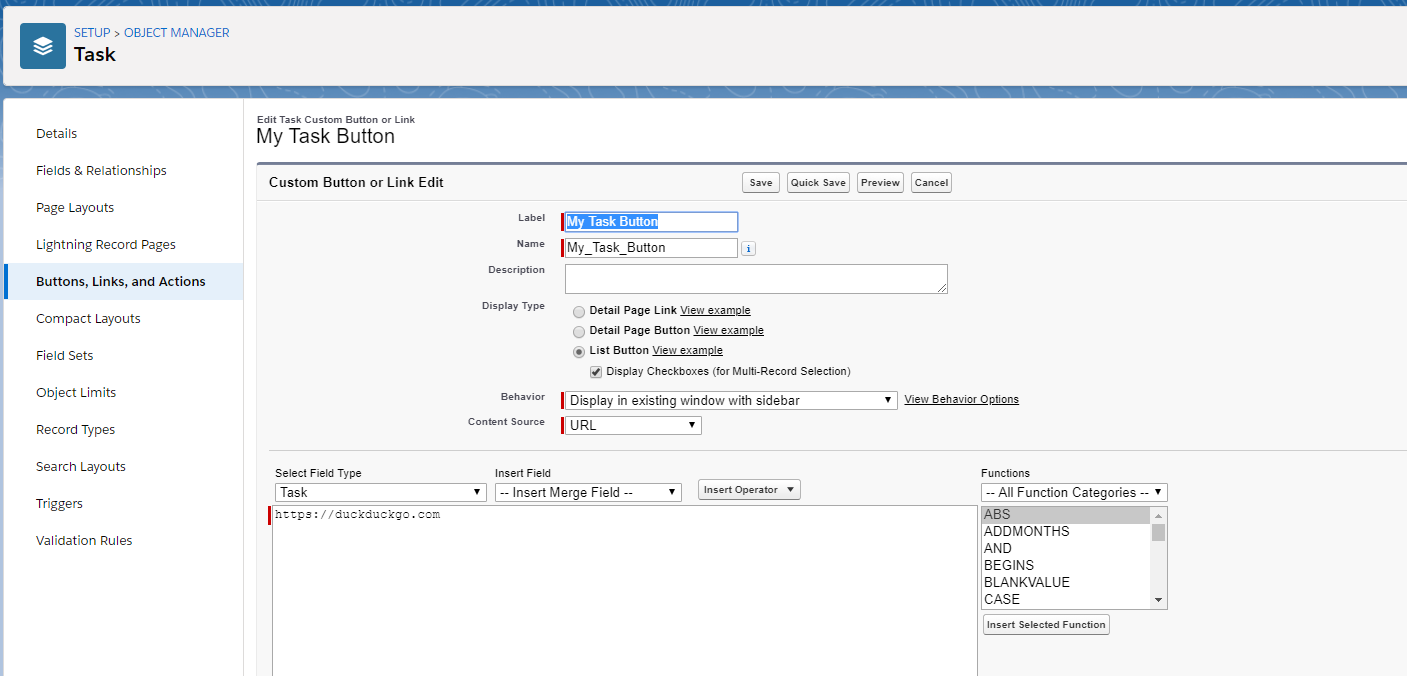Viewport: 1407px width, 676px height.
Task: Expand the All Function Categories dropdown
Action: pyautogui.click(x=1073, y=492)
